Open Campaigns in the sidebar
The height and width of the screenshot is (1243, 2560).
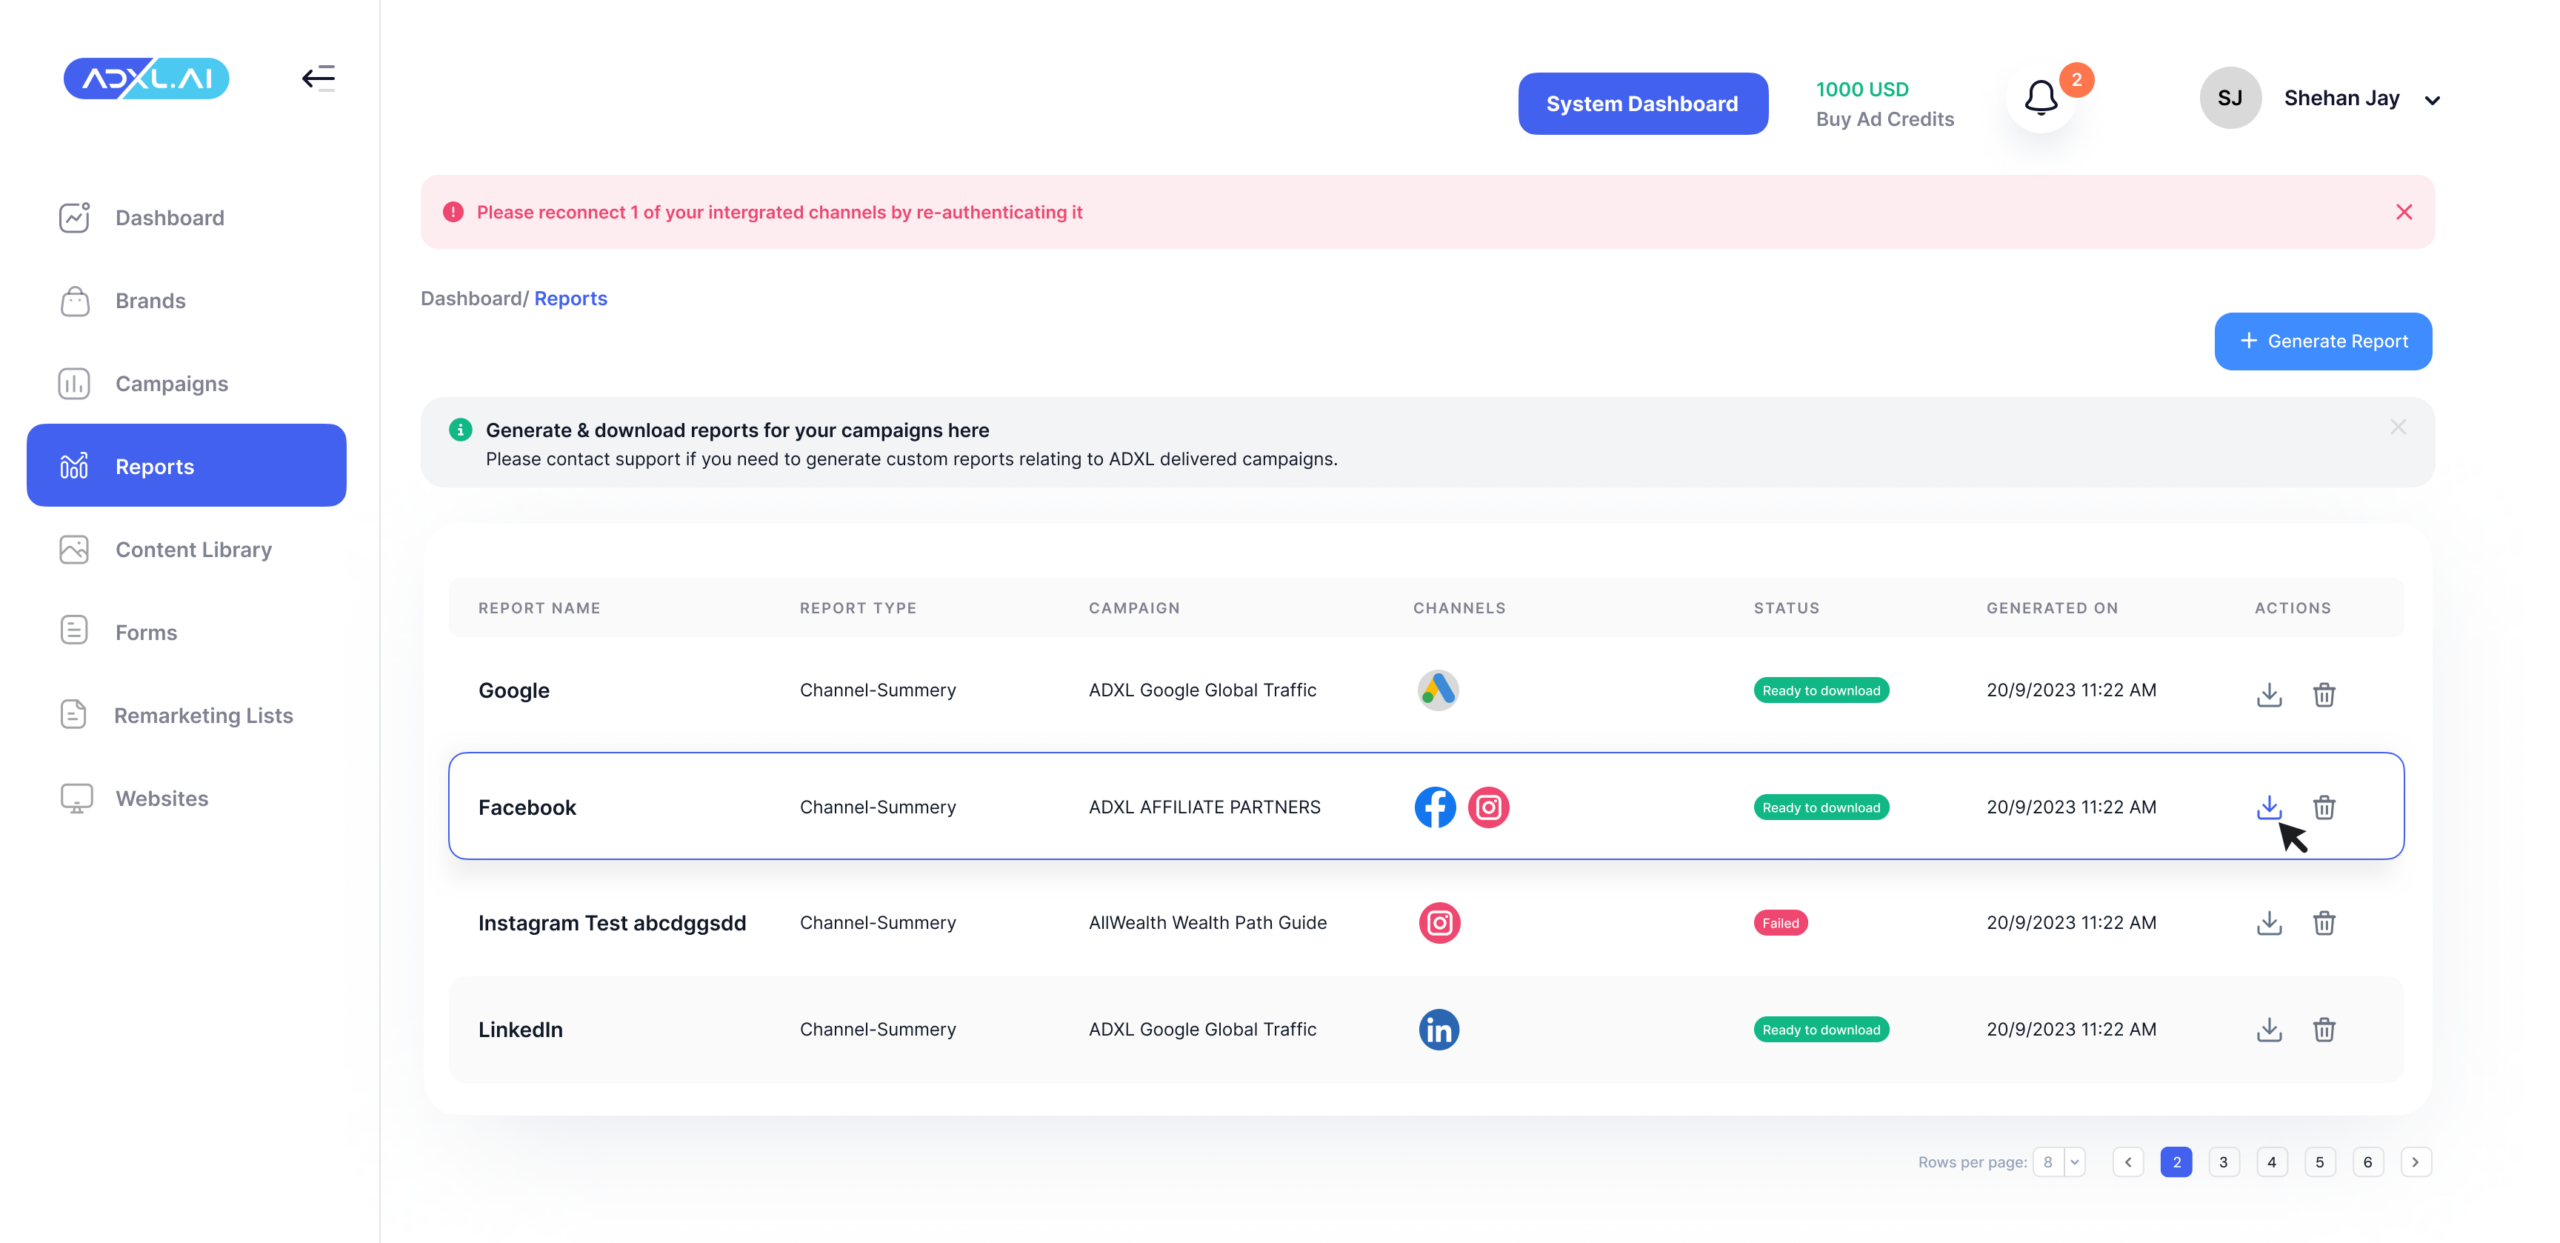click(x=171, y=384)
